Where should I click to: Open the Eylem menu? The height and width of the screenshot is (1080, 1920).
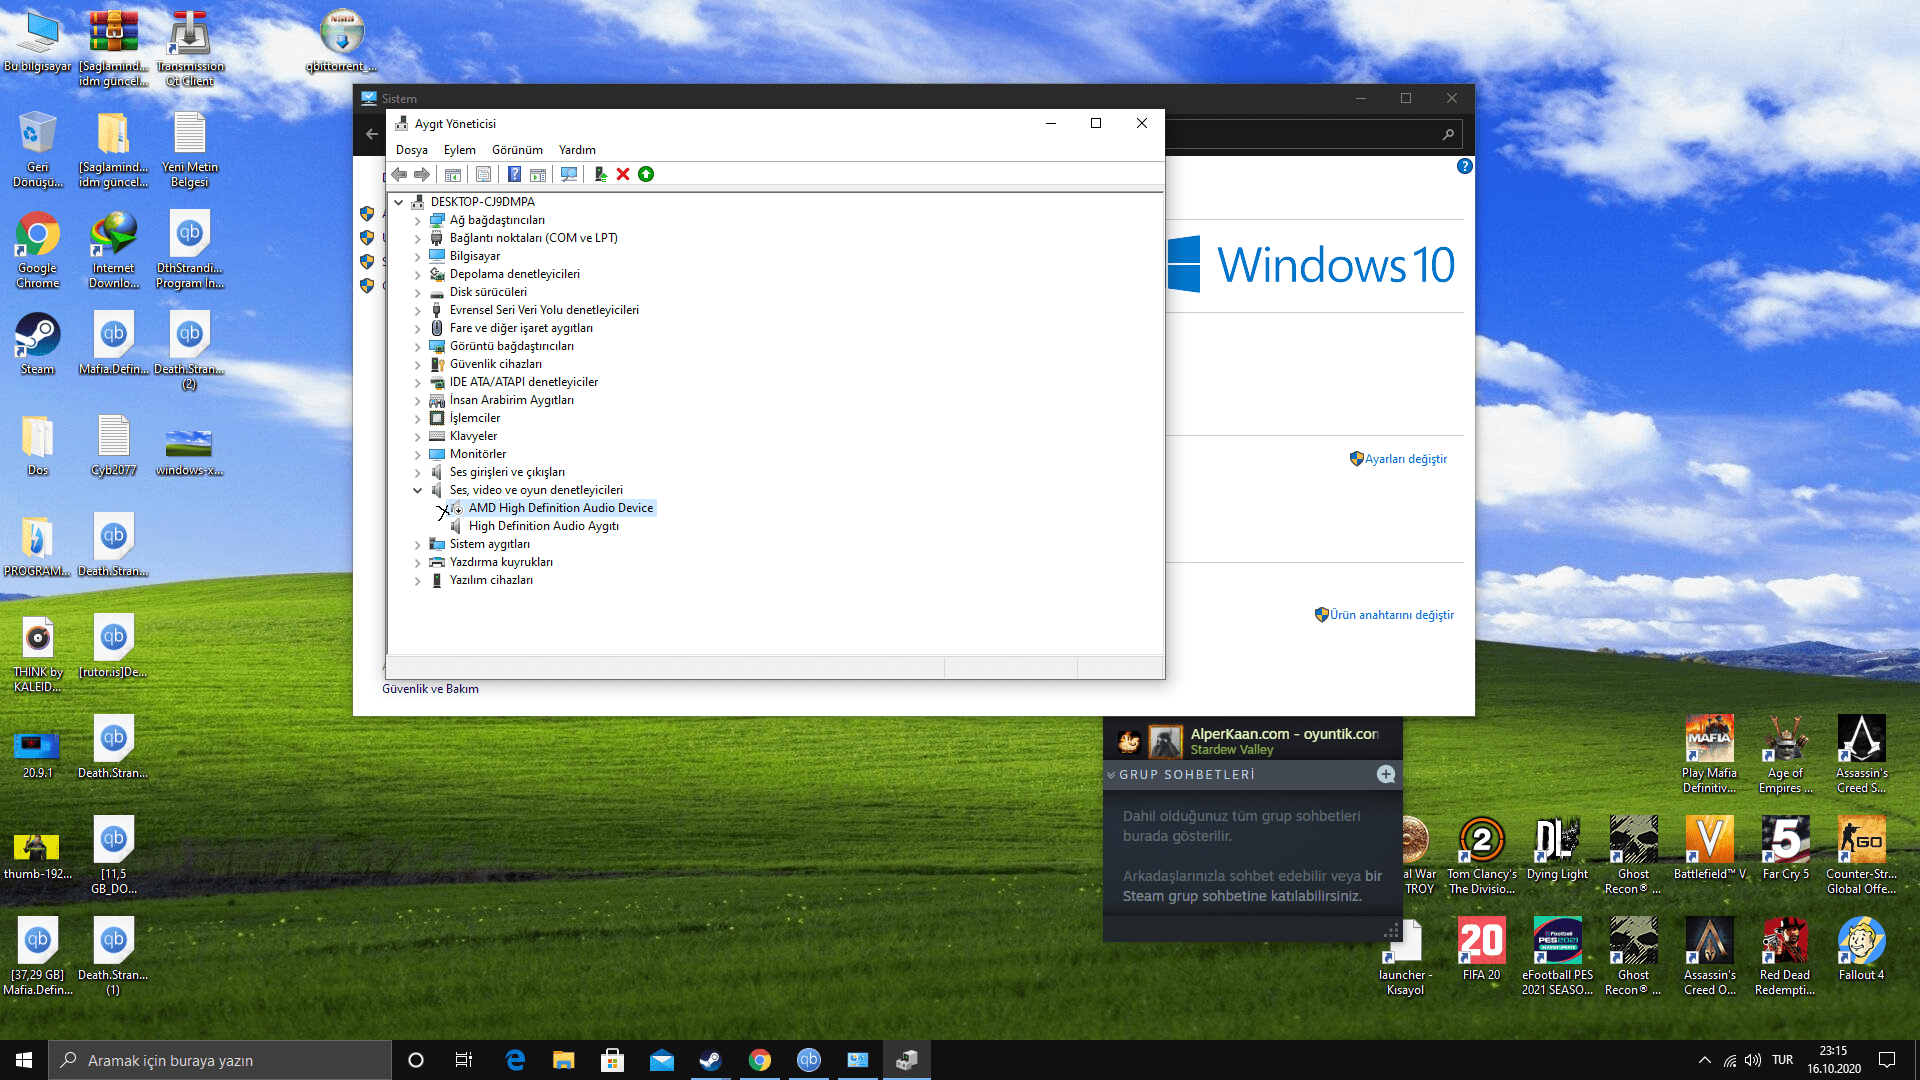pos(459,150)
